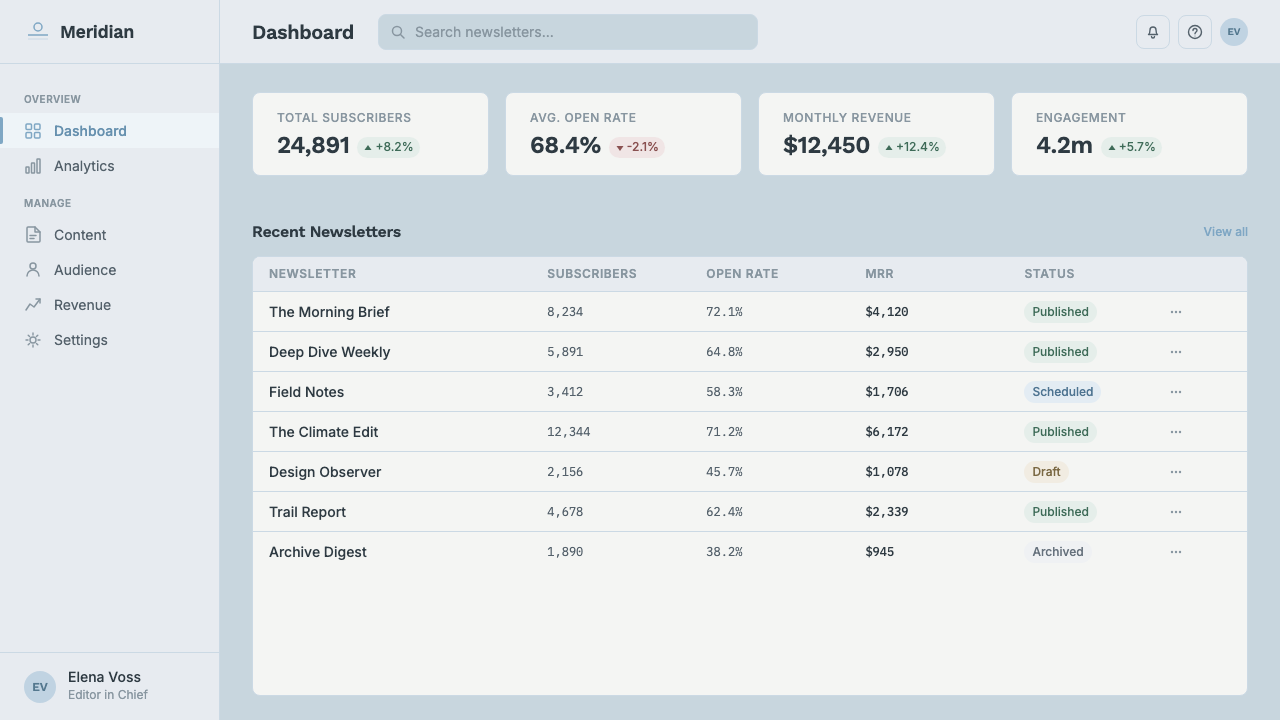Viewport: 1280px width, 720px height.
Task: Click the Elena Voss profile name
Action: point(104,677)
